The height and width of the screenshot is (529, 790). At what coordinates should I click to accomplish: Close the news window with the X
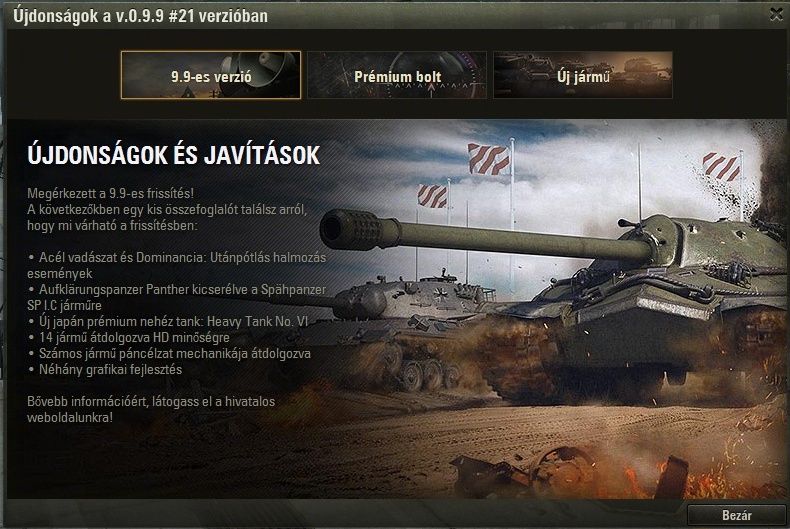click(x=776, y=15)
